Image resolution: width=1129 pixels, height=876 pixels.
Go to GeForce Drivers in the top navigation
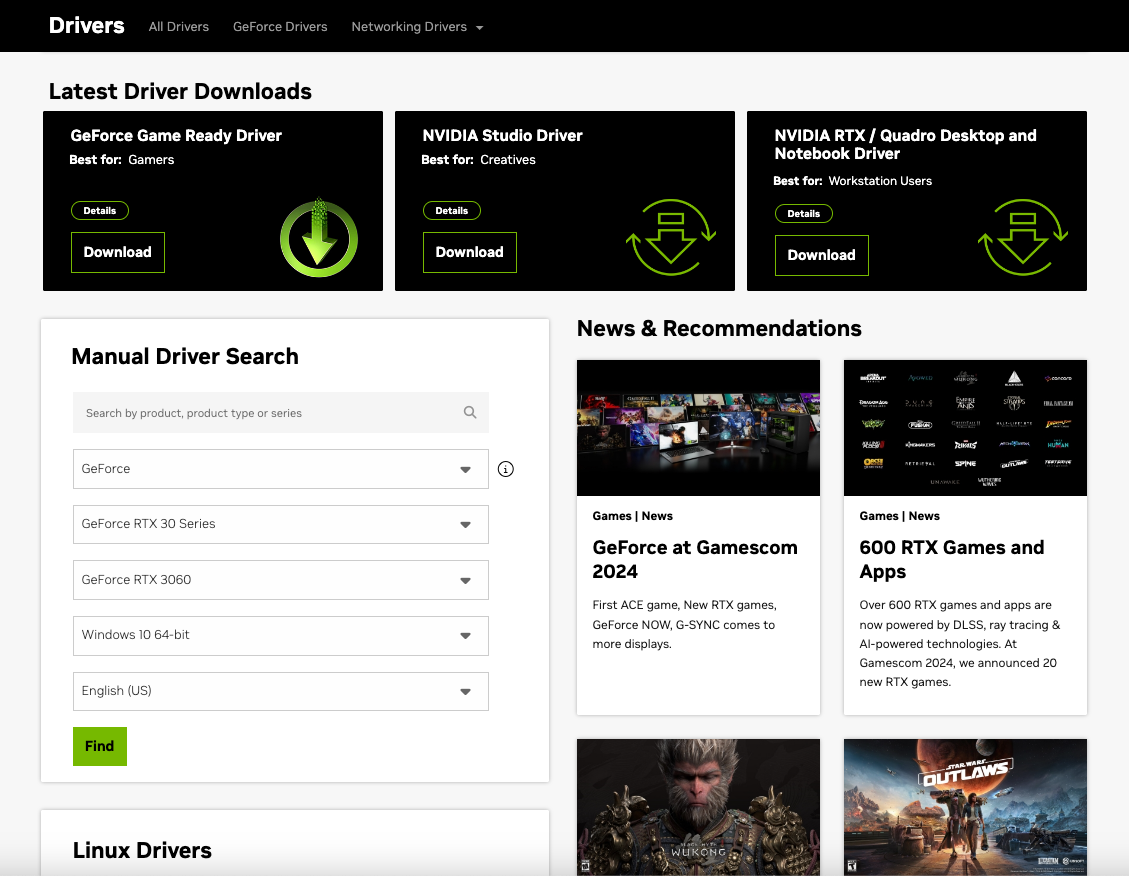(x=280, y=27)
